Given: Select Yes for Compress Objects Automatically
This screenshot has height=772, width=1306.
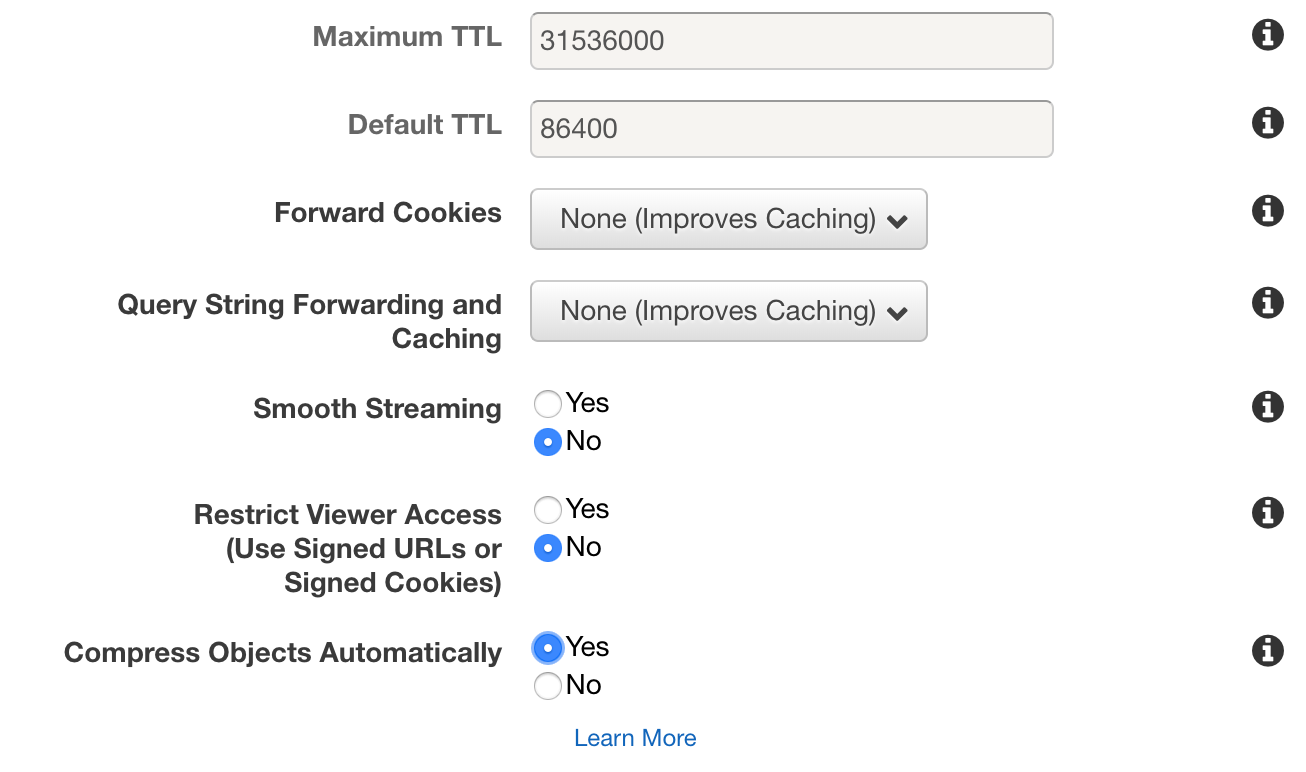Looking at the screenshot, I should pyautogui.click(x=547, y=648).
